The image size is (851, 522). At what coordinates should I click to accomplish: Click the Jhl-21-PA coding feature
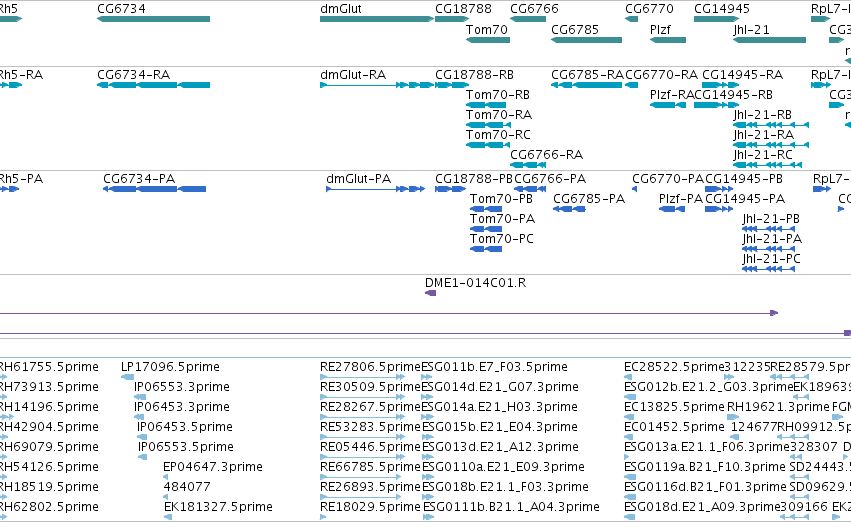(x=769, y=249)
